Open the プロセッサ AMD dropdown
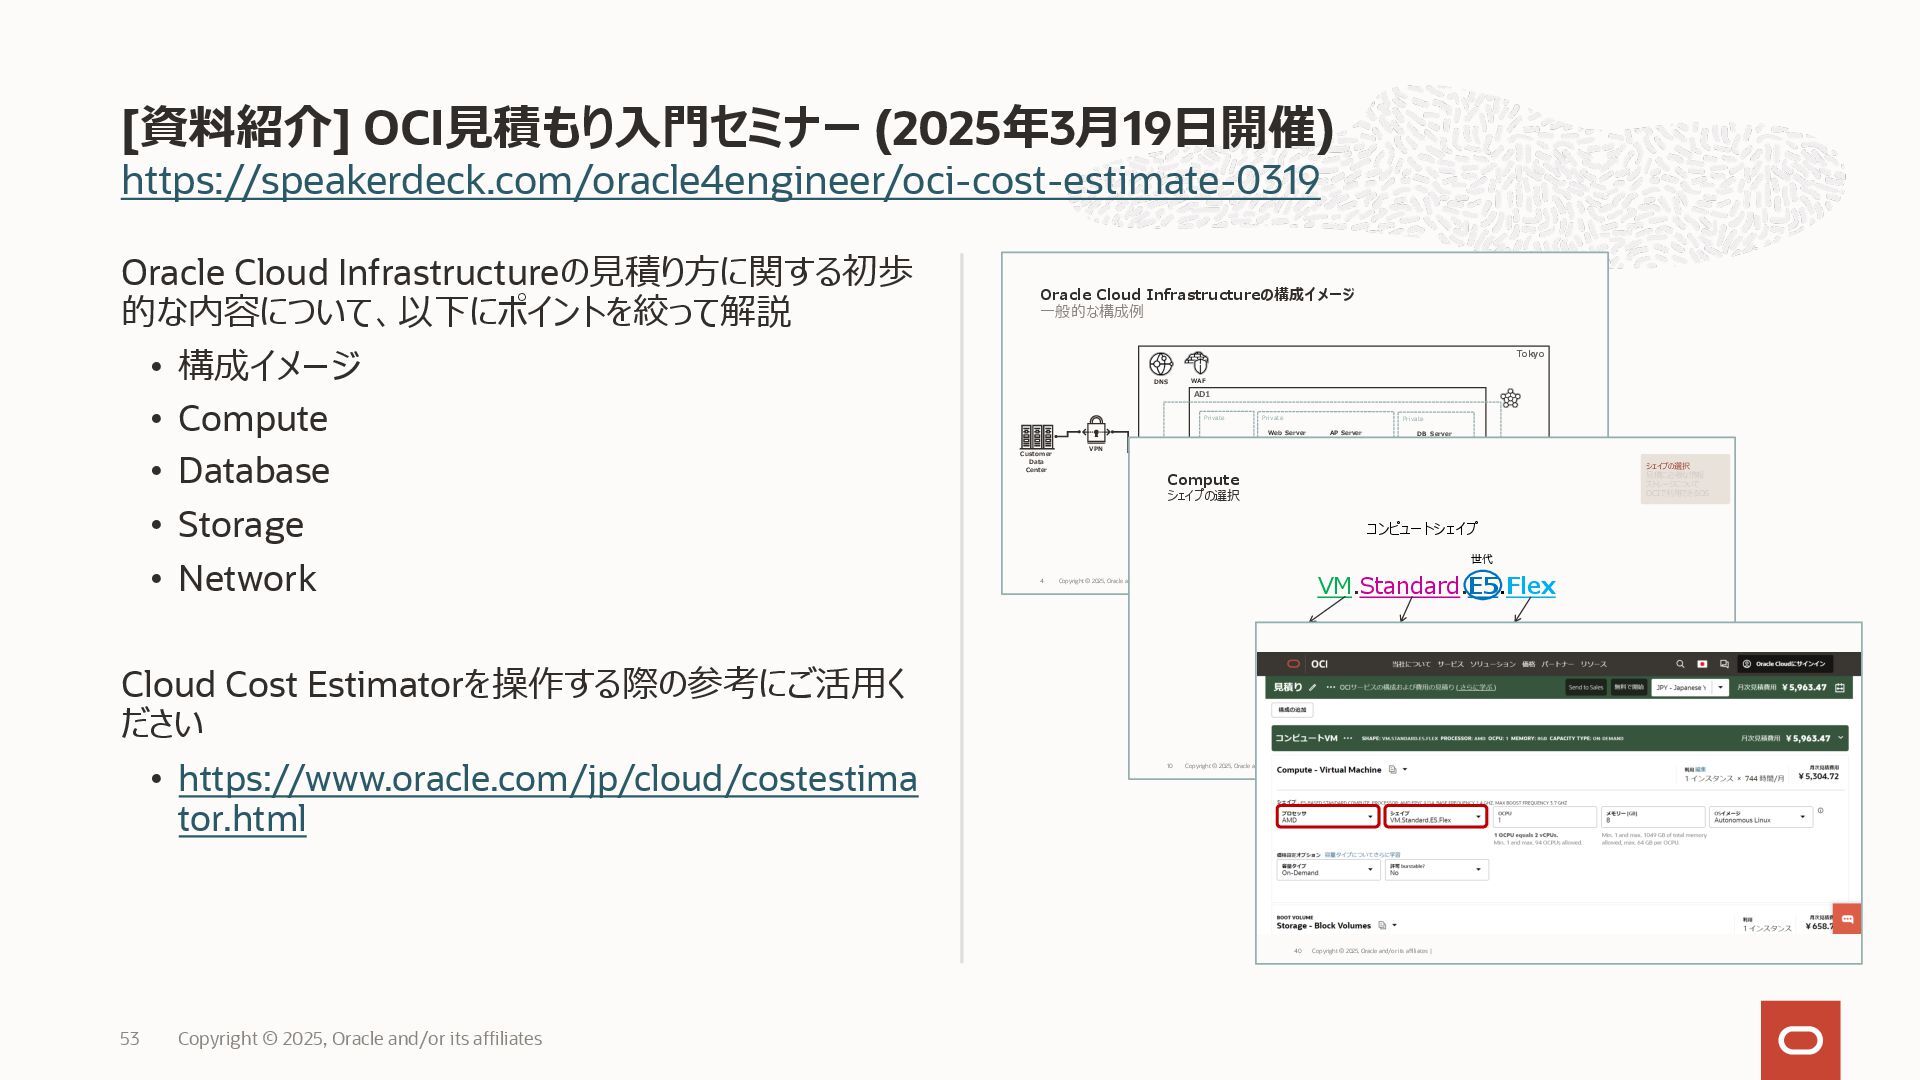The height and width of the screenshot is (1080, 1920). point(1327,817)
